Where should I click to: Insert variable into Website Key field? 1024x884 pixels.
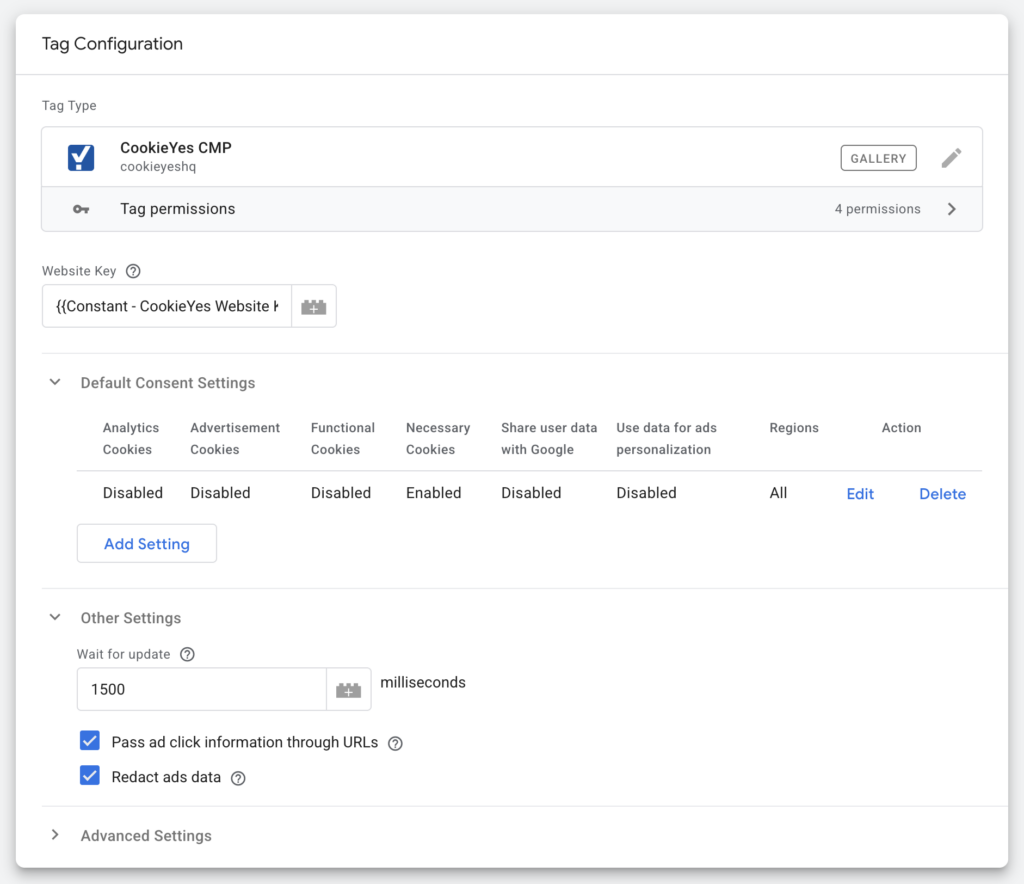(313, 306)
